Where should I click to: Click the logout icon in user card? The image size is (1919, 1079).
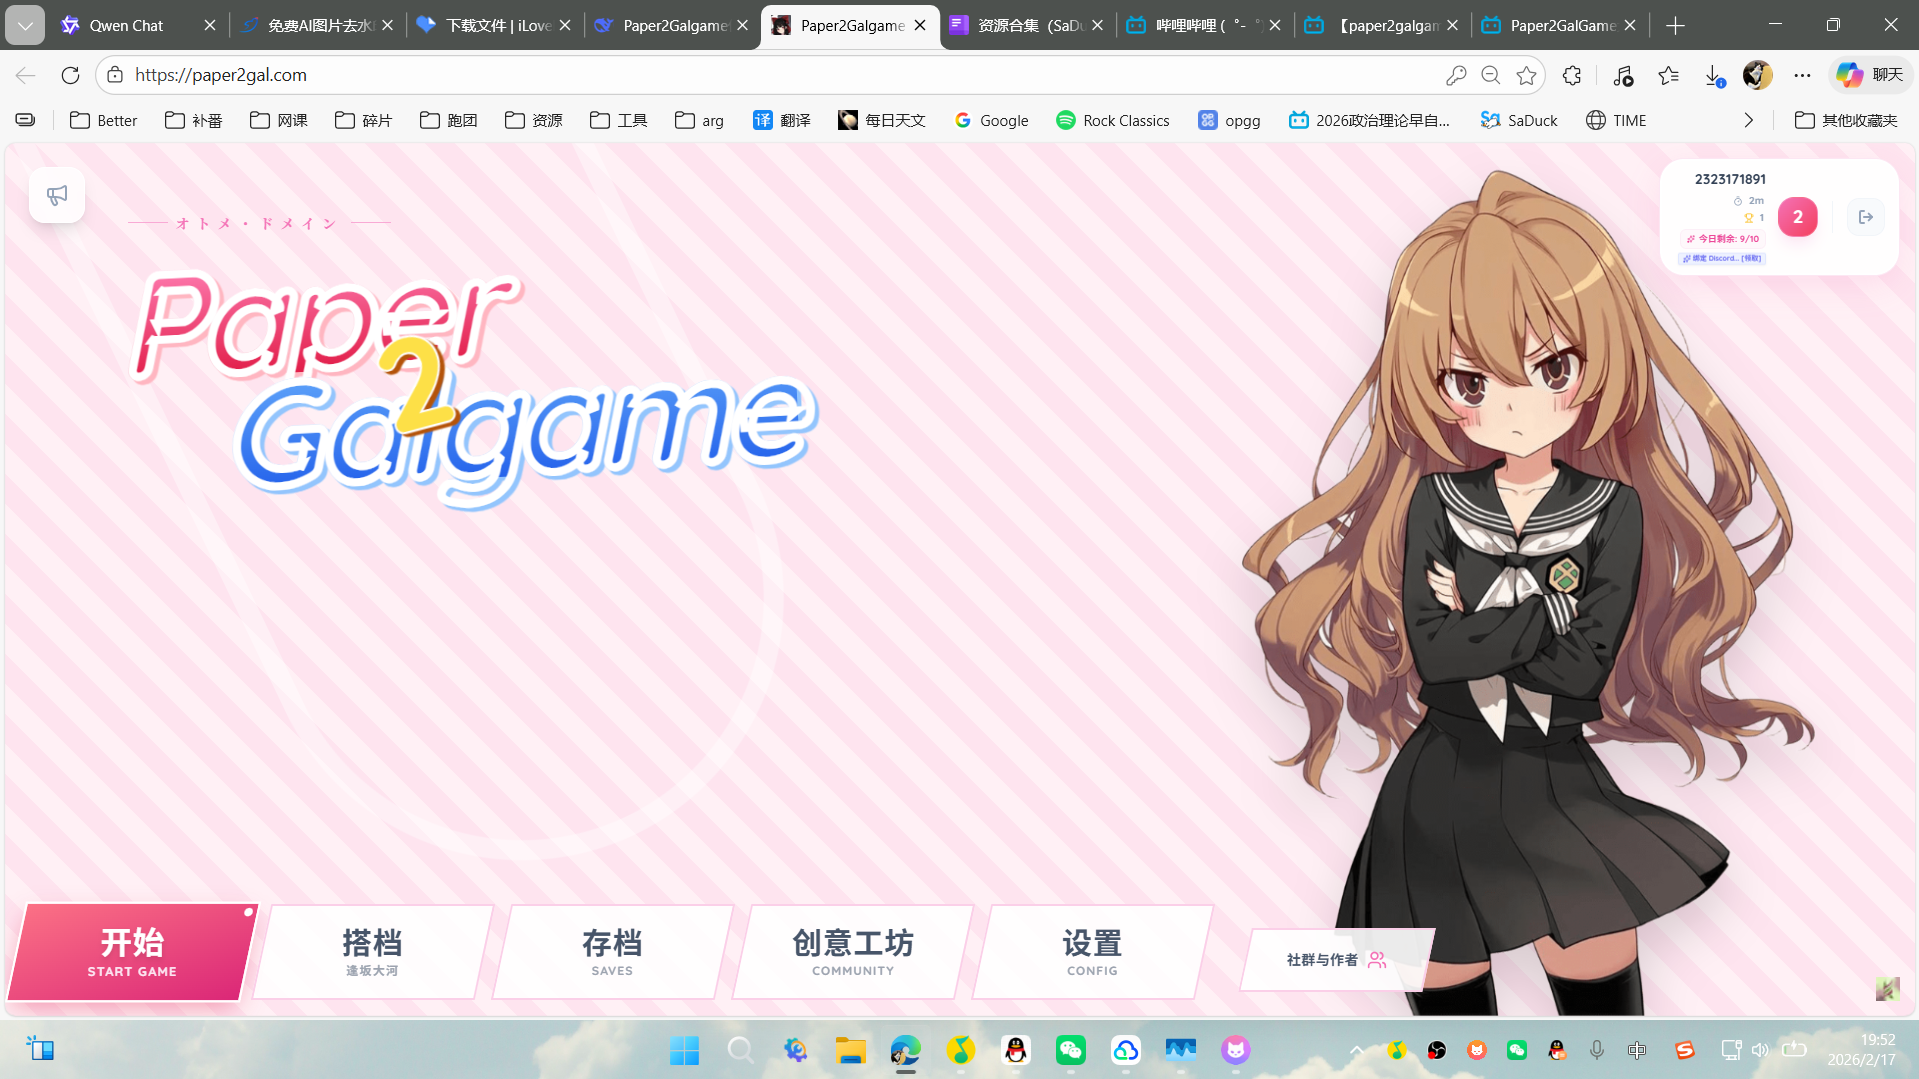tap(1865, 217)
